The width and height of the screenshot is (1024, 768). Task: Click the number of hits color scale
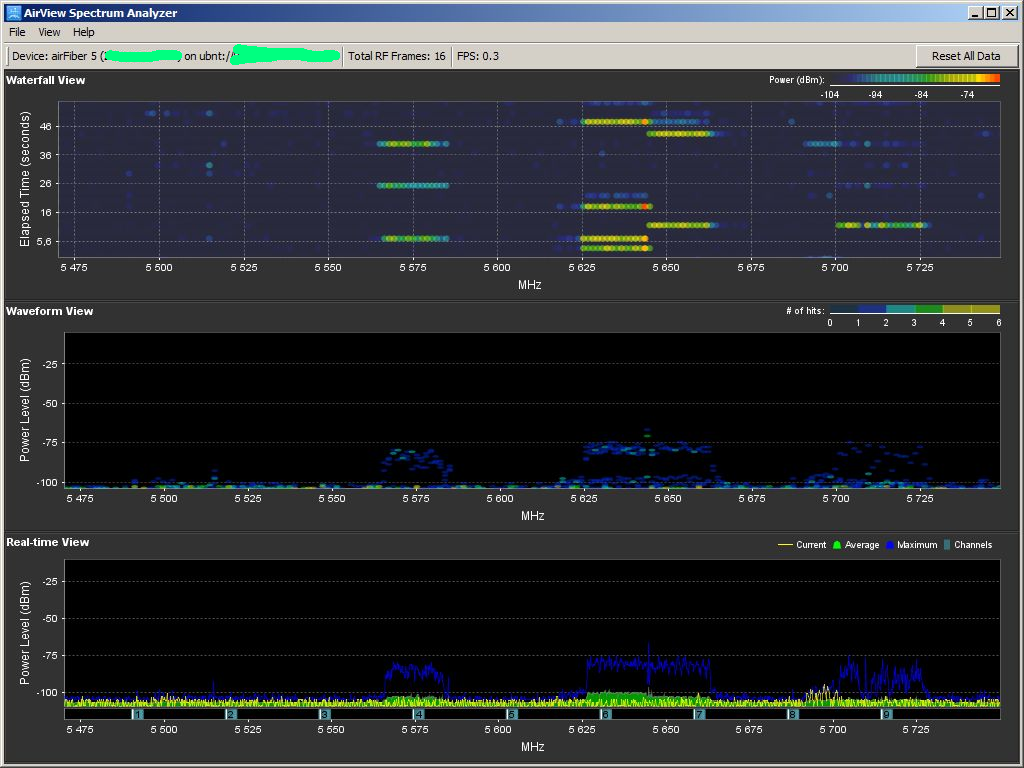click(915, 310)
